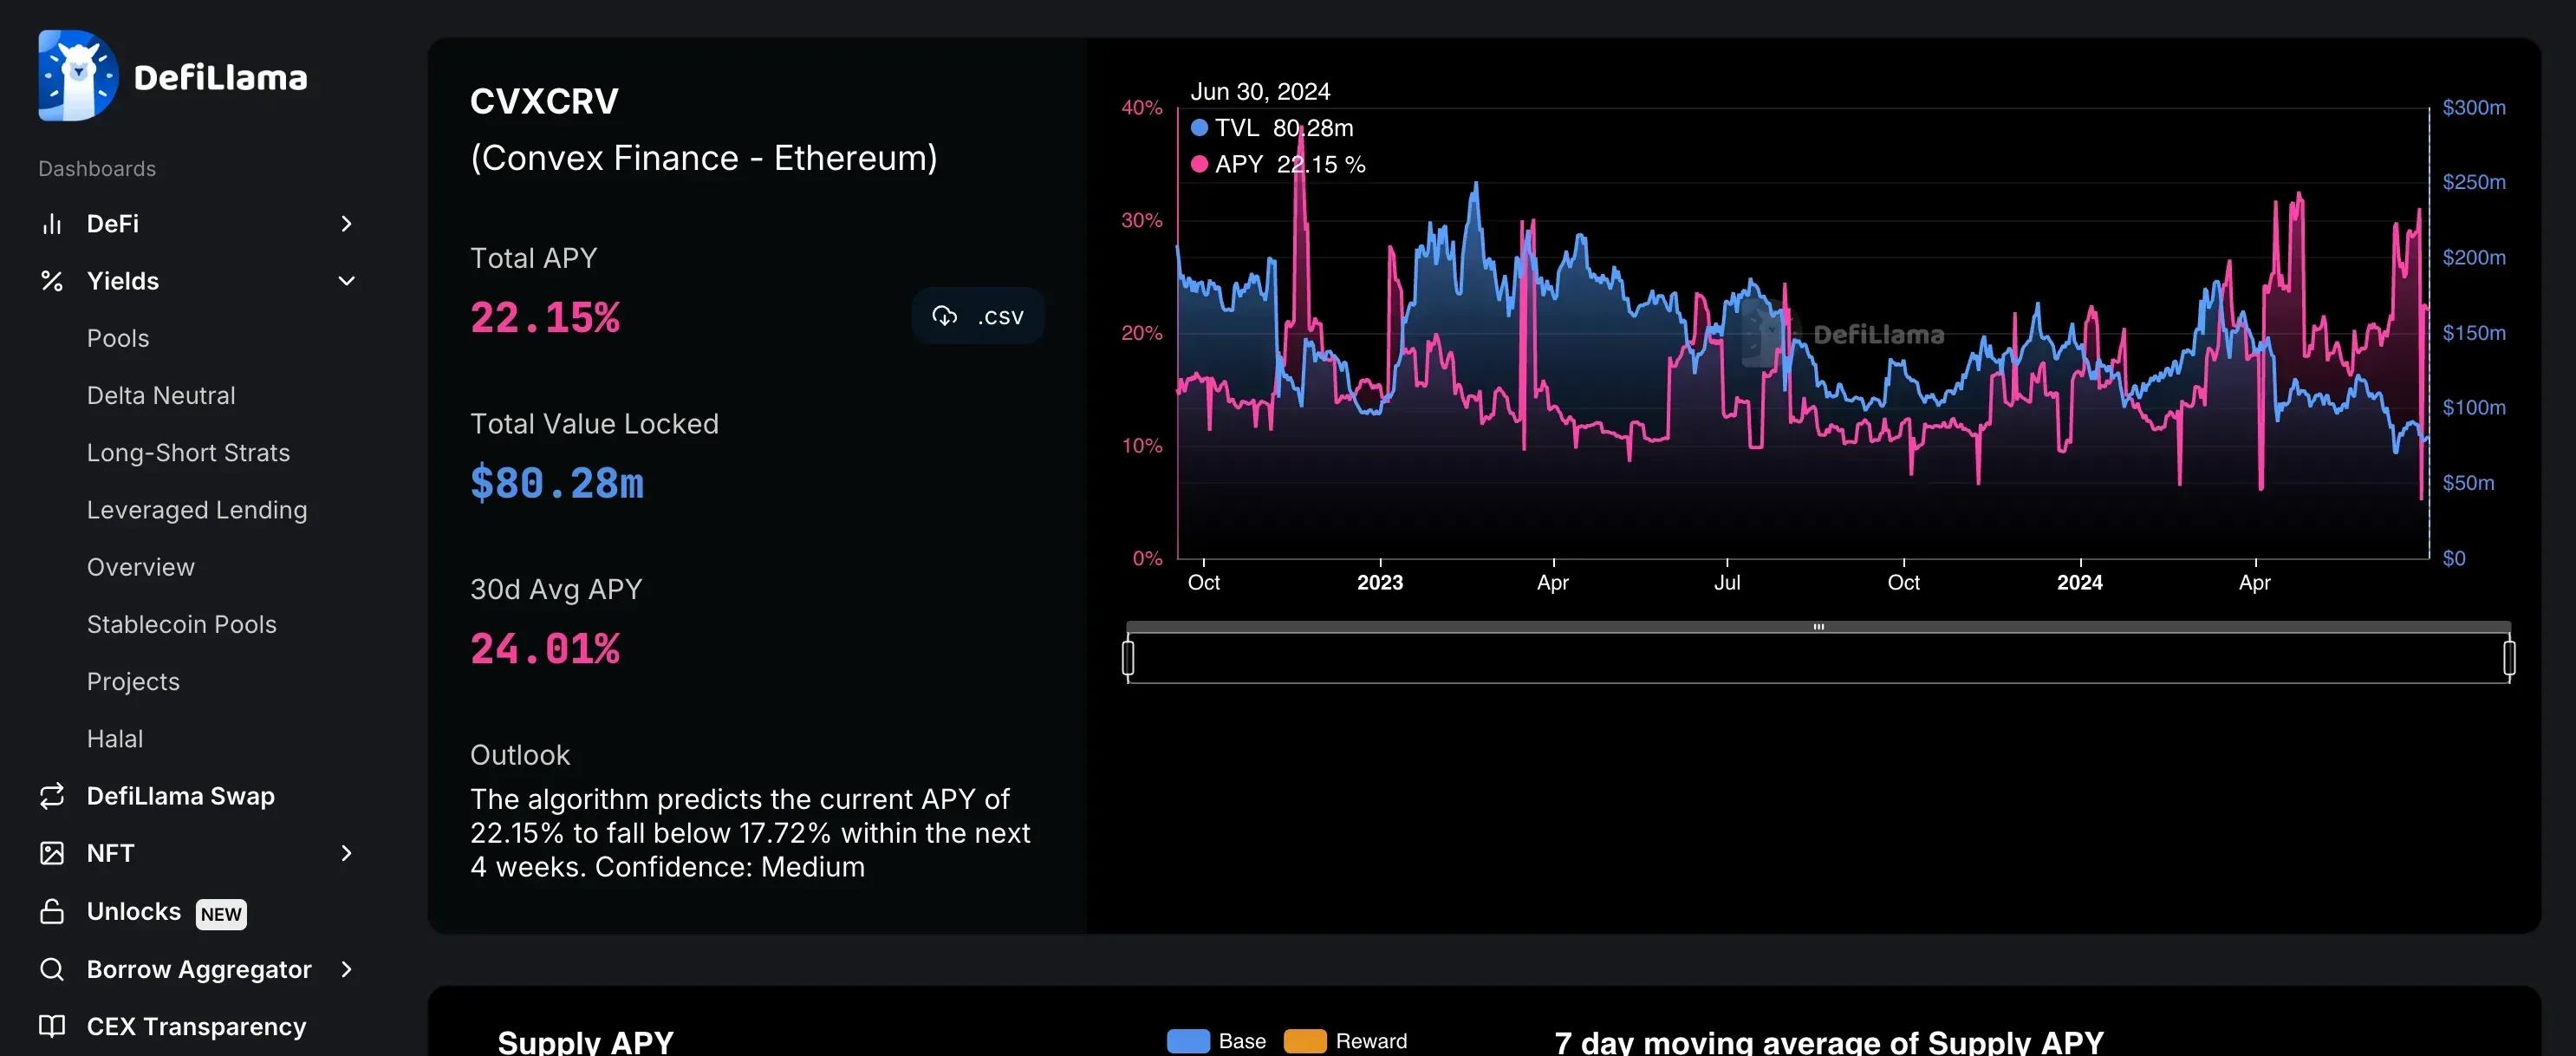This screenshot has height=1056, width=2576.
Task: Click the Yields percent icon
Action: point(52,281)
